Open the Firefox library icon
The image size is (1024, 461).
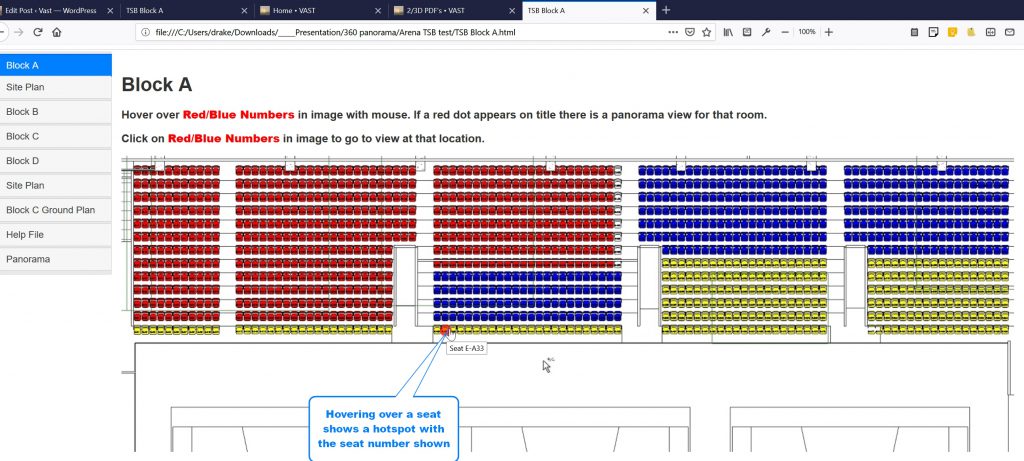(x=729, y=32)
